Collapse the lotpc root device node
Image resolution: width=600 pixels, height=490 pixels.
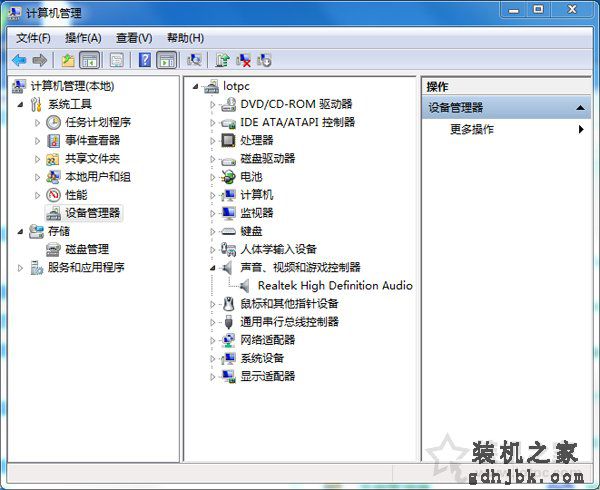tap(196, 87)
